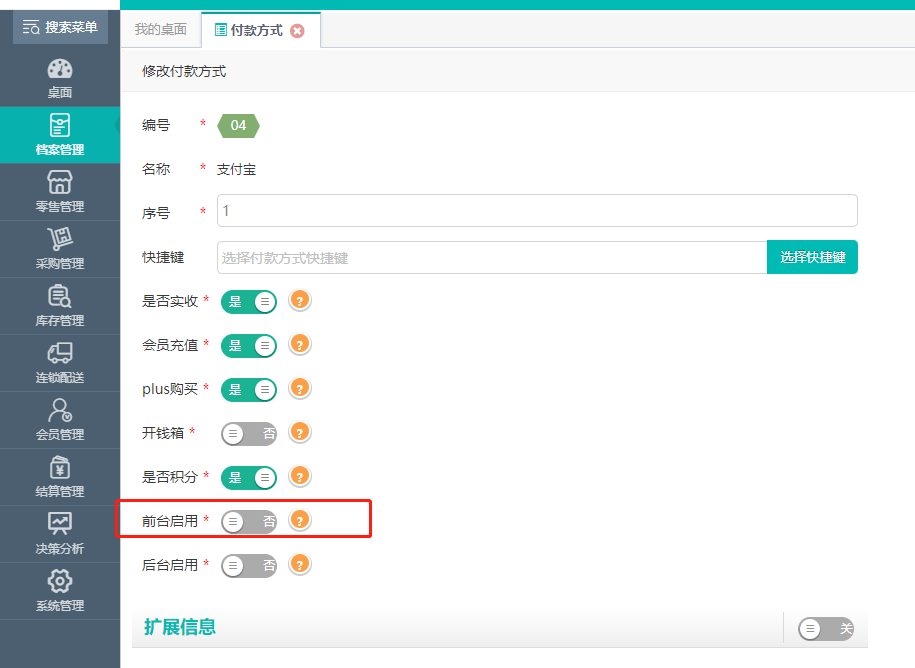Viewport: 915px width, 668px height.
Task: Select 档案管理 in the sidebar
Action: (60, 135)
